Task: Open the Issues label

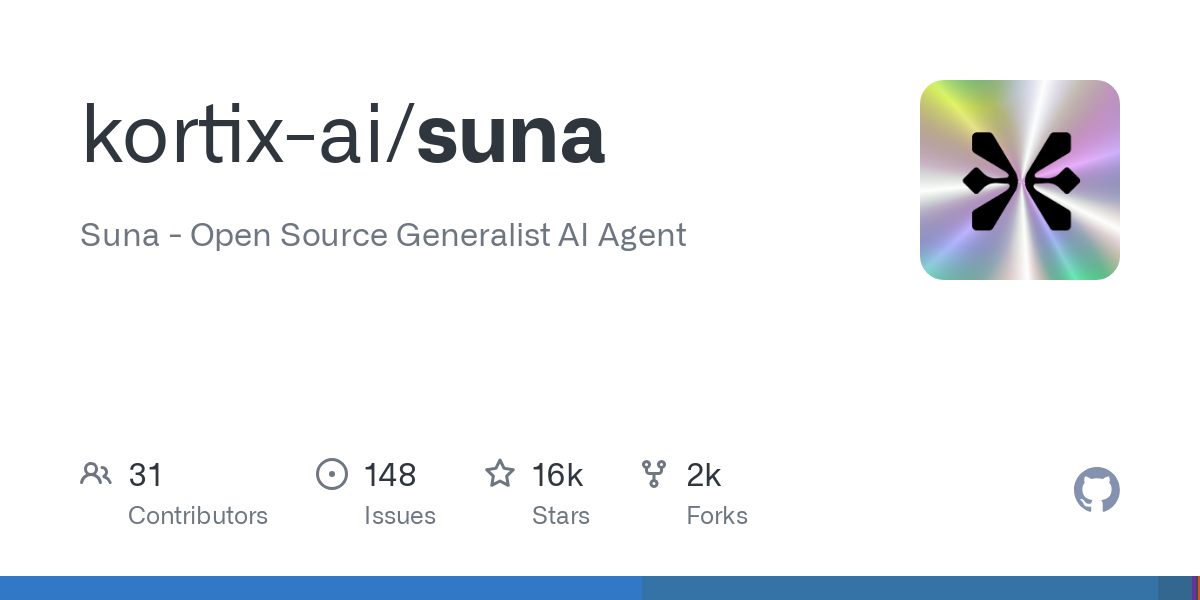Action: tap(400, 516)
